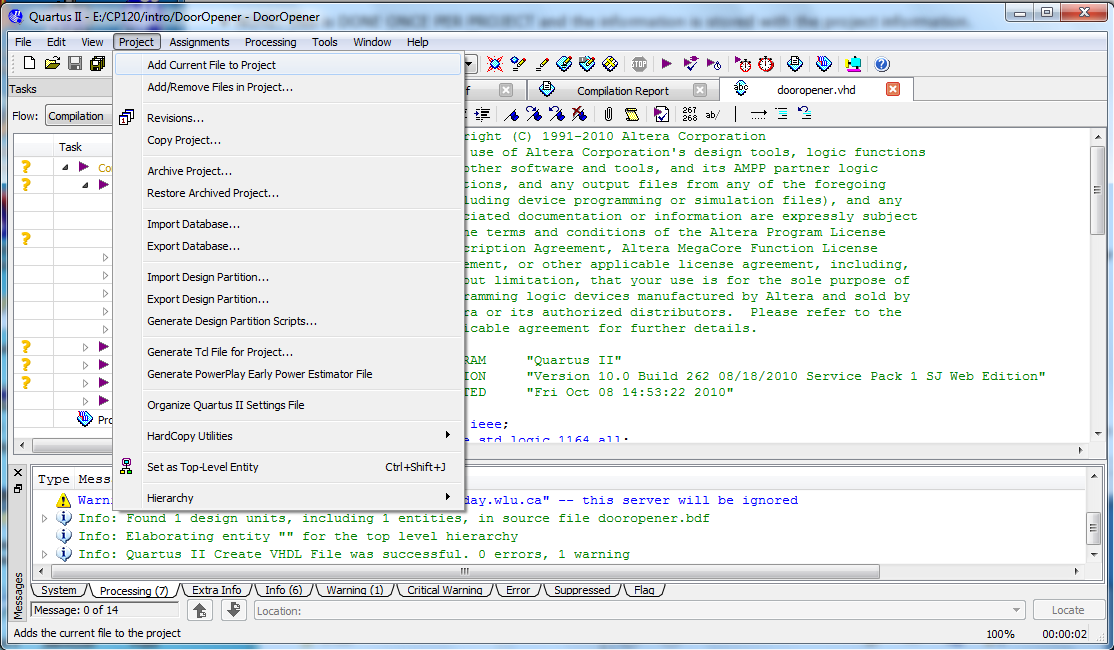Open the Location dropdown arrow
This screenshot has height=650, width=1114.
point(1017,610)
